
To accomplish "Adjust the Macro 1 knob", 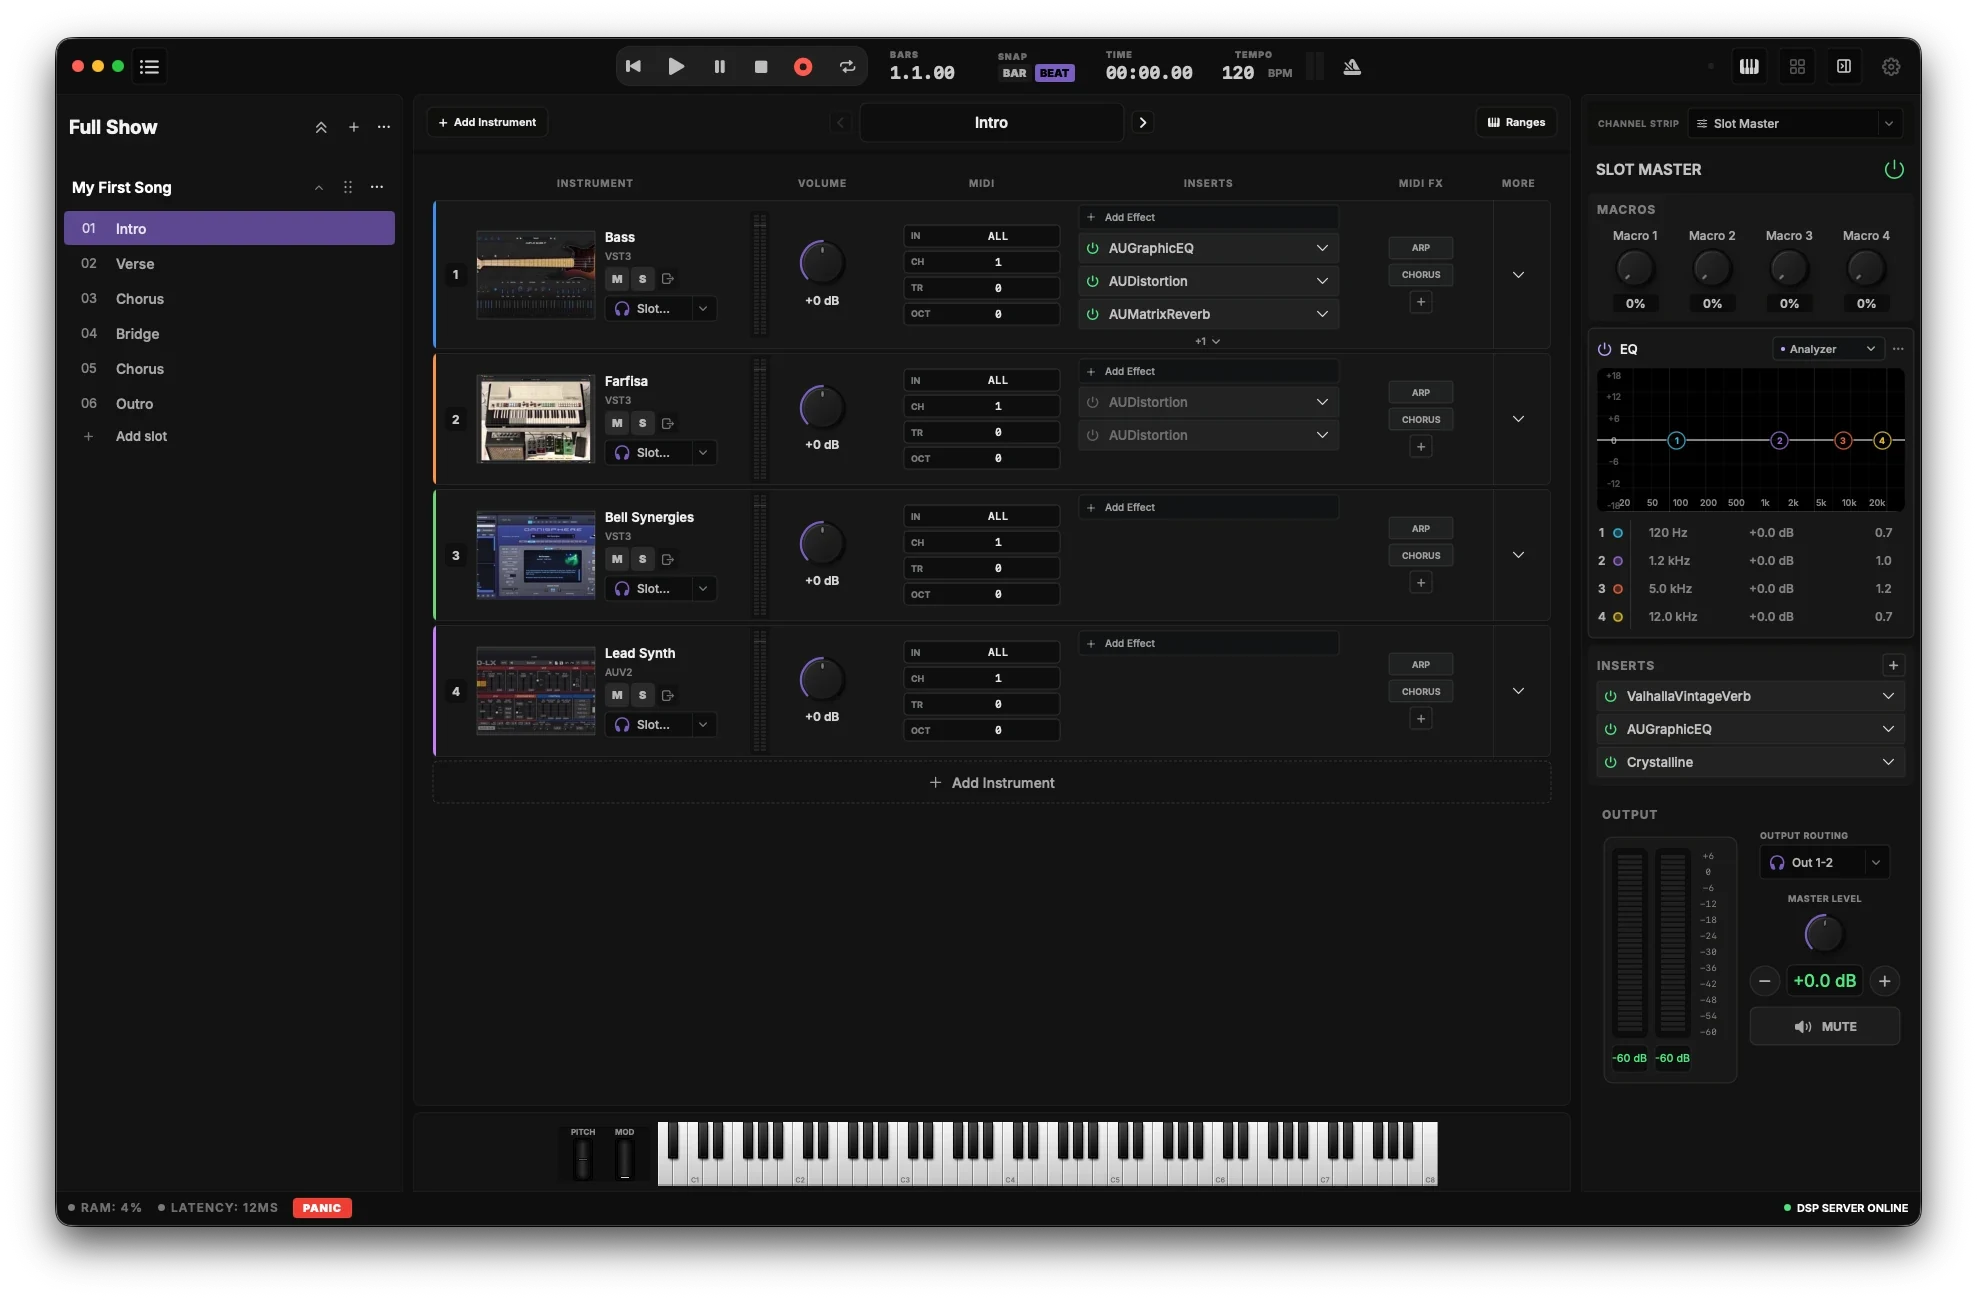I will coord(1635,268).
